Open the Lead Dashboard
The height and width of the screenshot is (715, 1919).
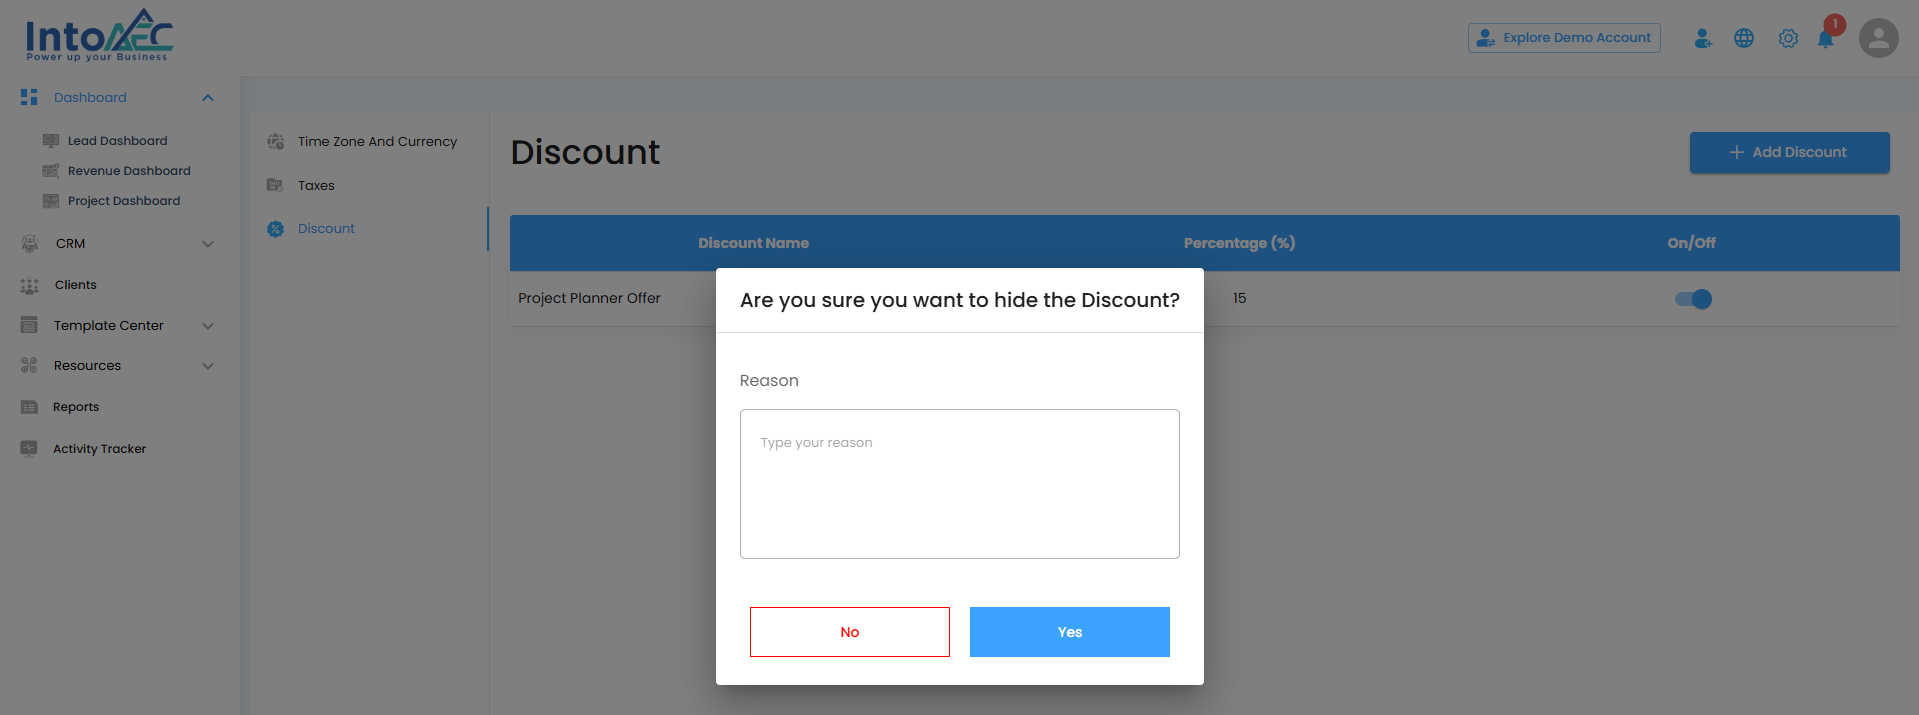pyautogui.click(x=117, y=141)
